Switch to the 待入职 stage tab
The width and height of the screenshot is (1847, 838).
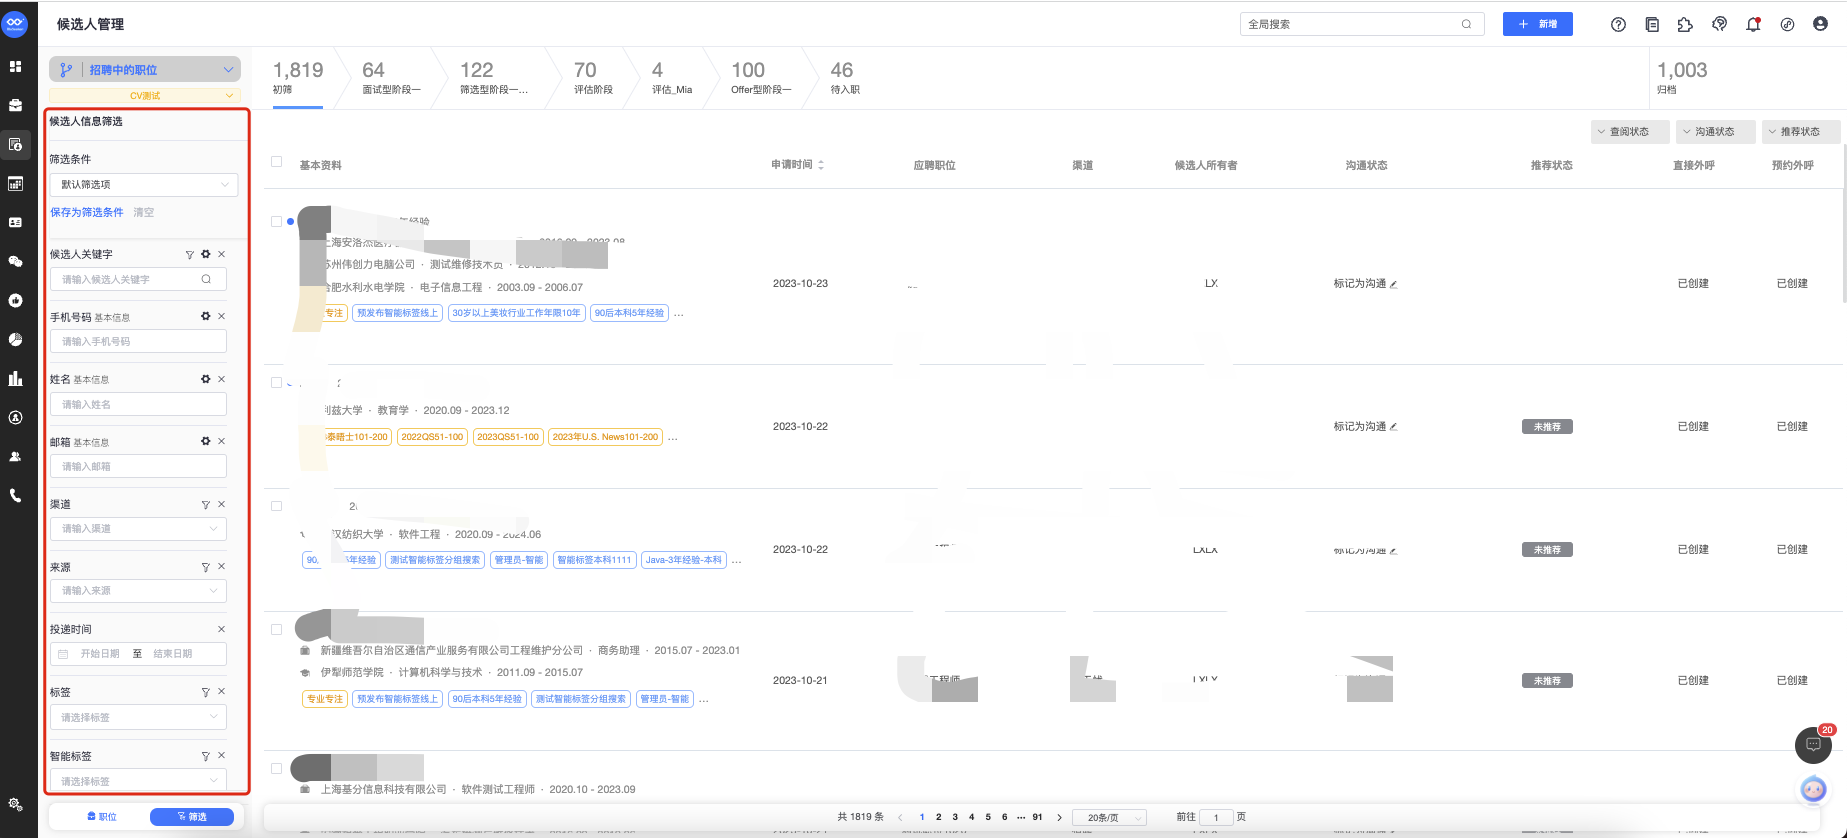[x=845, y=77]
